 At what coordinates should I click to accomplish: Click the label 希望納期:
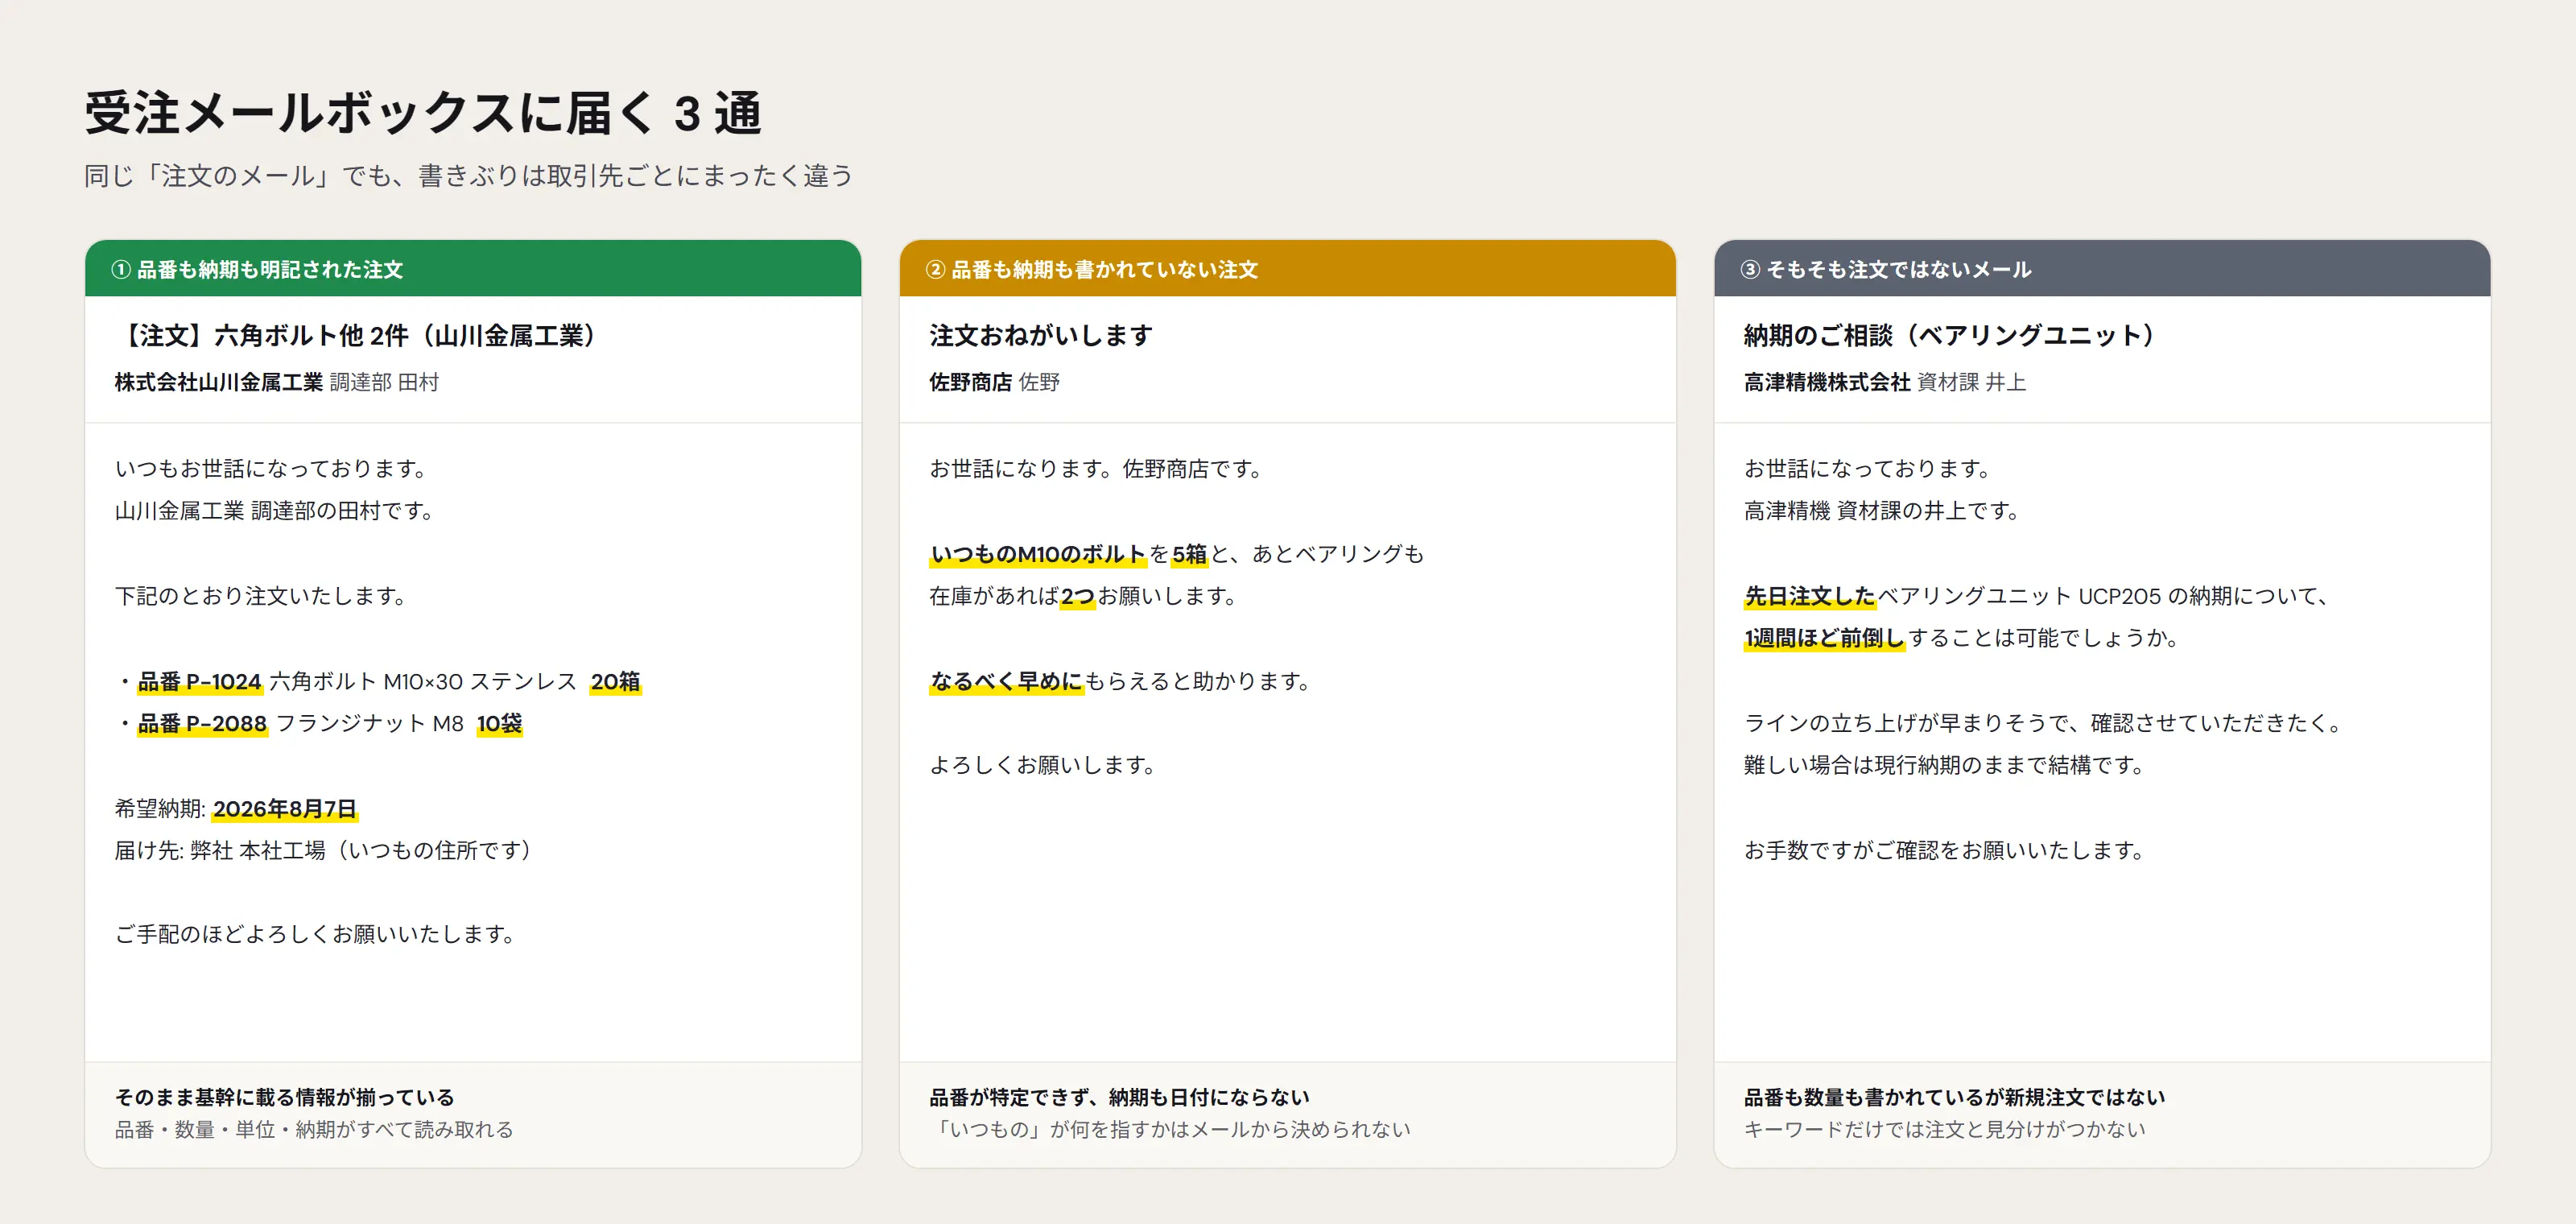(160, 809)
